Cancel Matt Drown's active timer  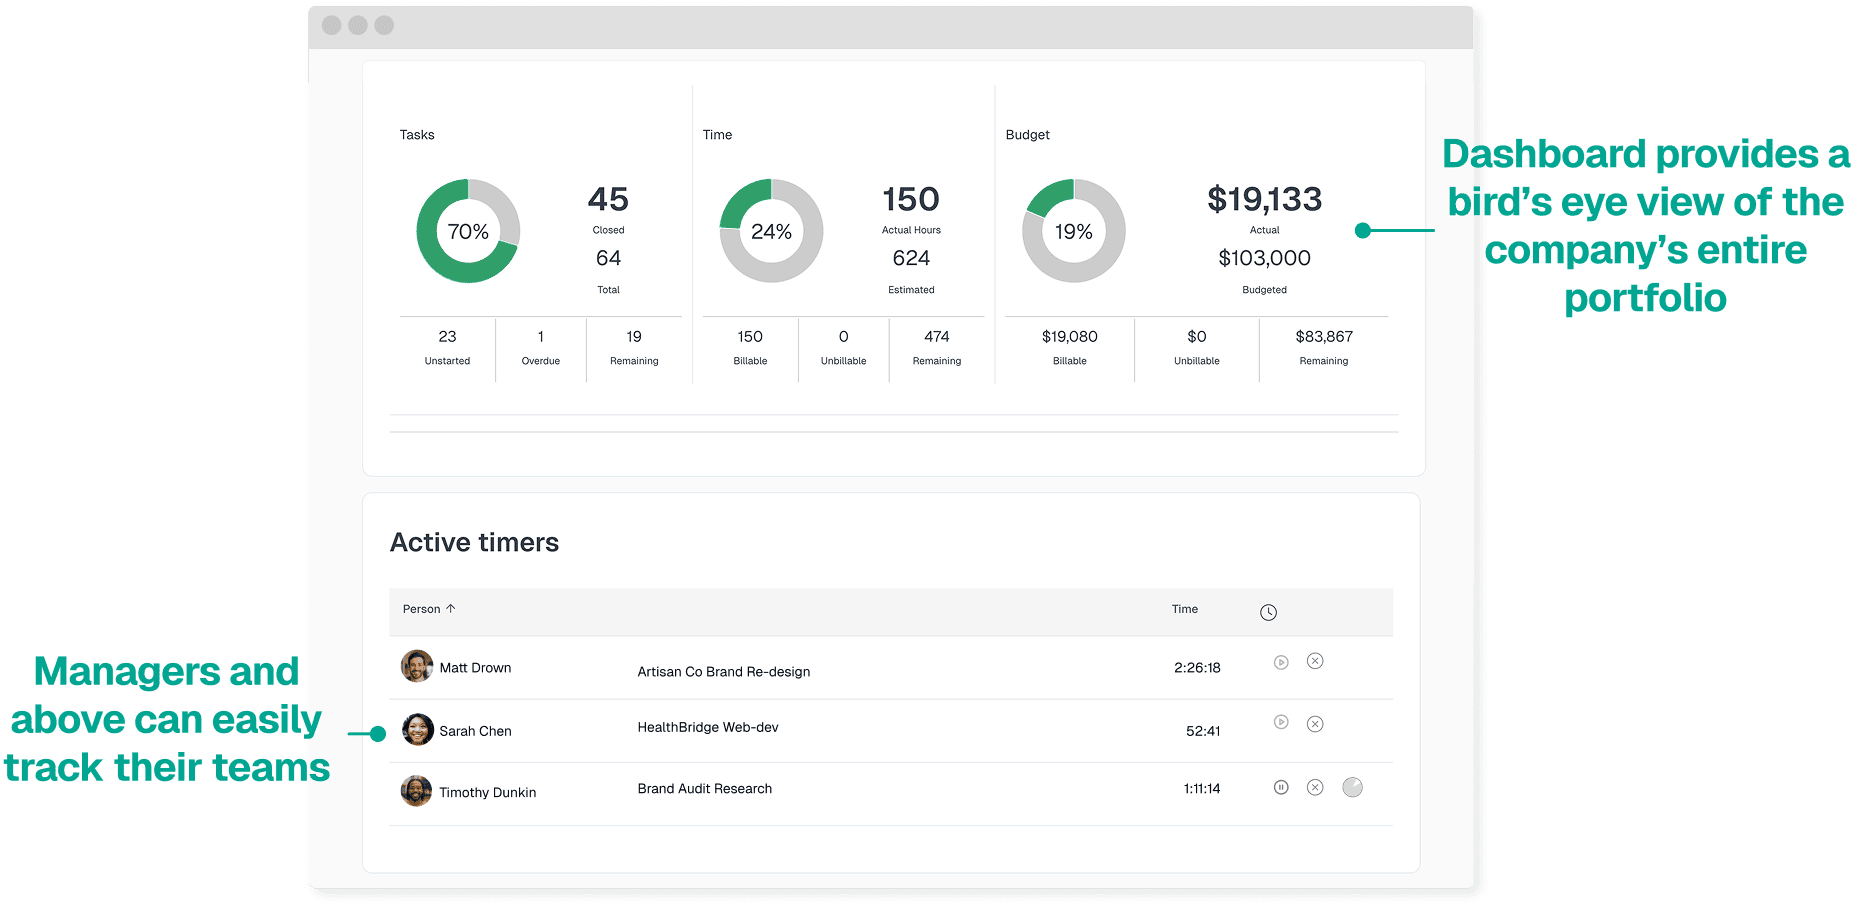1315,661
